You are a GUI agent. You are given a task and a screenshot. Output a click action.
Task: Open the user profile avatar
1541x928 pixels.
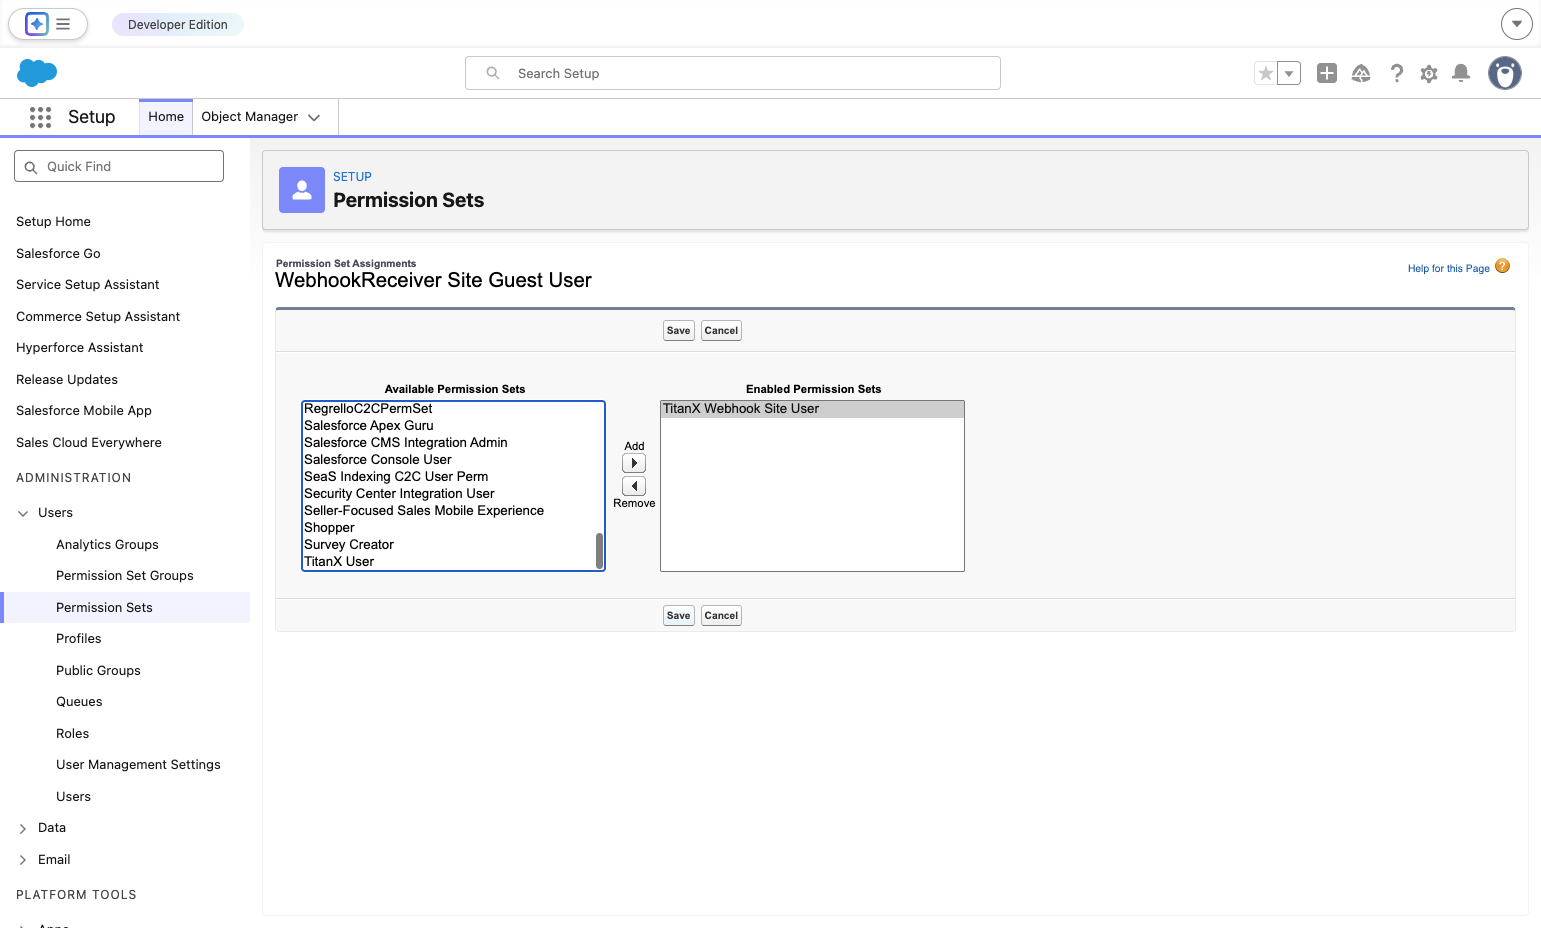click(1505, 73)
